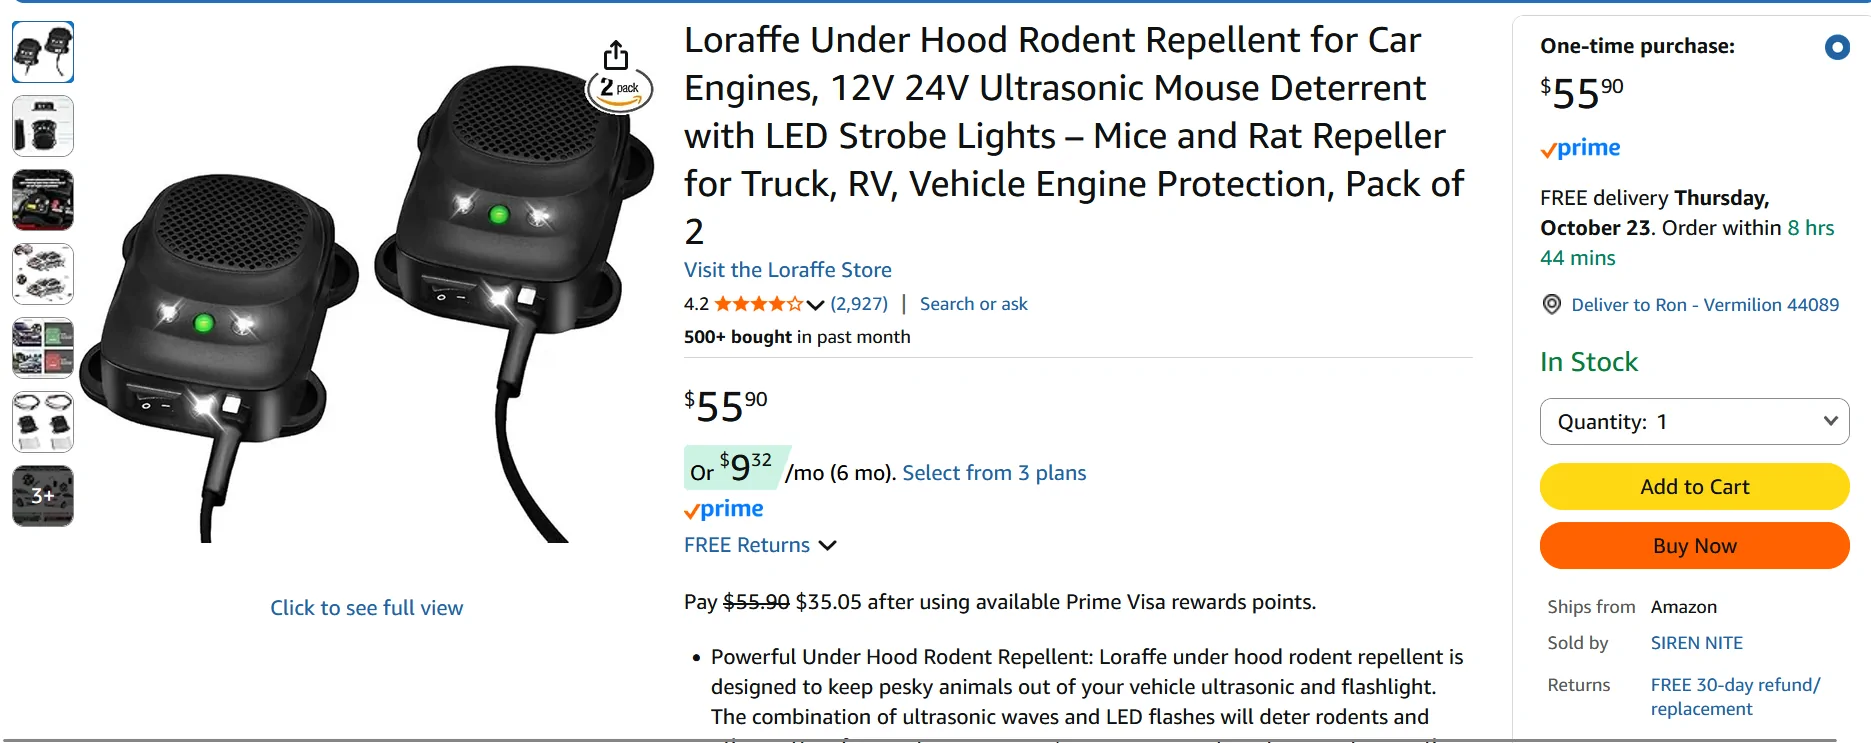Open the 3+ more images thumbnail
The width and height of the screenshot is (1871, 743).
pyautogui.click(x=43, y=496)
